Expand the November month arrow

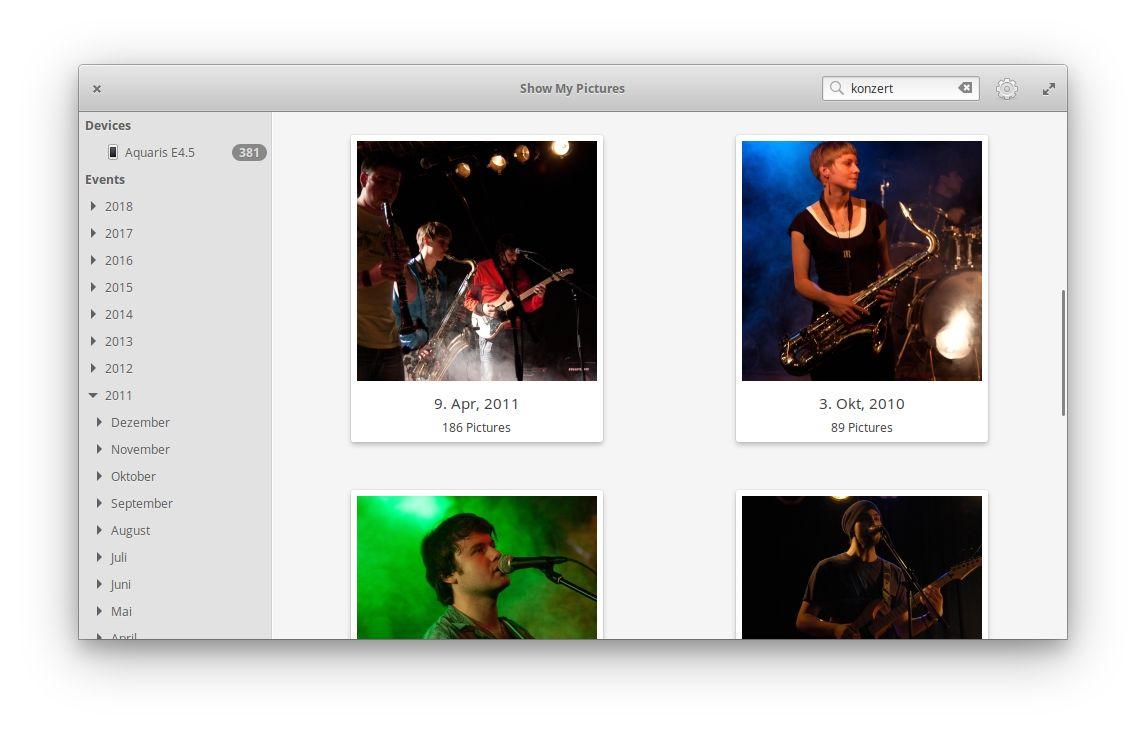coord(99,449)
